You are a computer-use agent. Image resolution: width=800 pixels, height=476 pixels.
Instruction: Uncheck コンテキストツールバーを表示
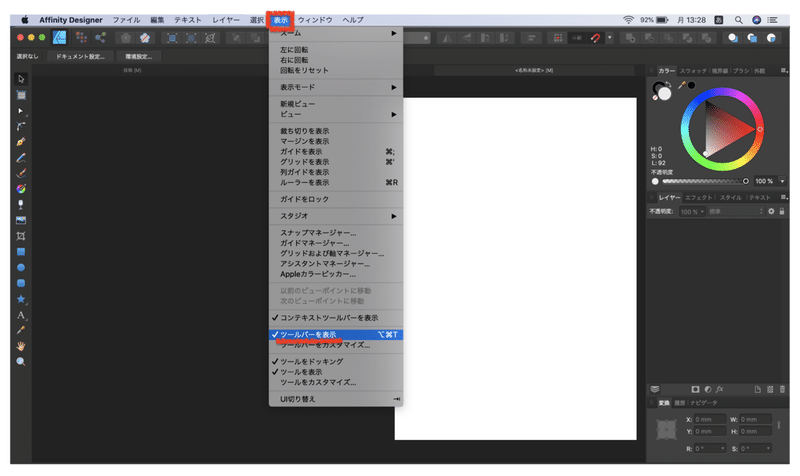(336, 318)
